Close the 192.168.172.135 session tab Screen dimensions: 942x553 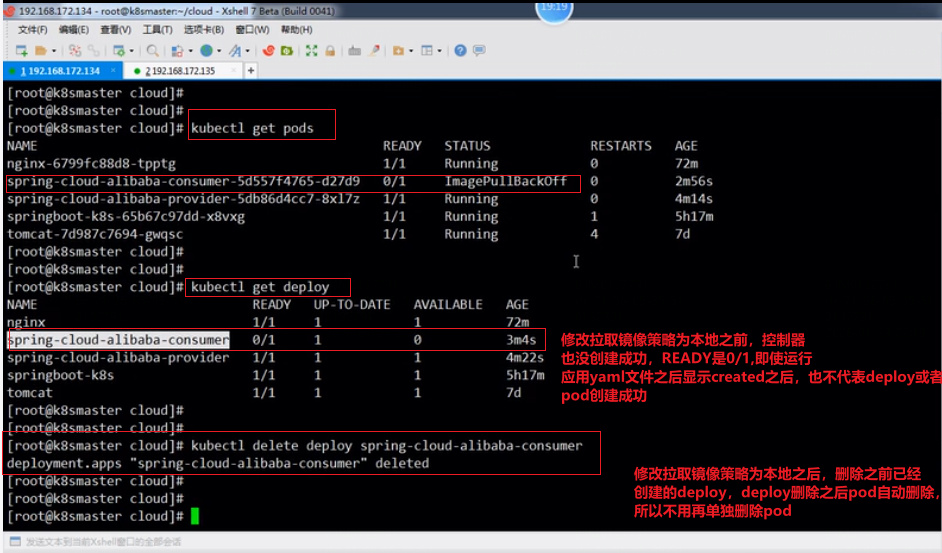[234, 71]
